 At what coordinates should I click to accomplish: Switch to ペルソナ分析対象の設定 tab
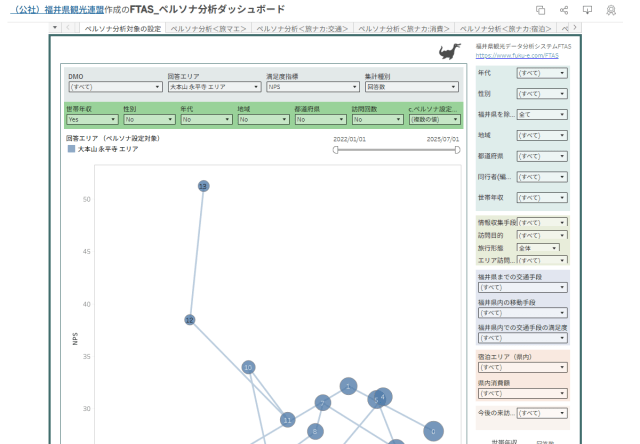(123, 29)
